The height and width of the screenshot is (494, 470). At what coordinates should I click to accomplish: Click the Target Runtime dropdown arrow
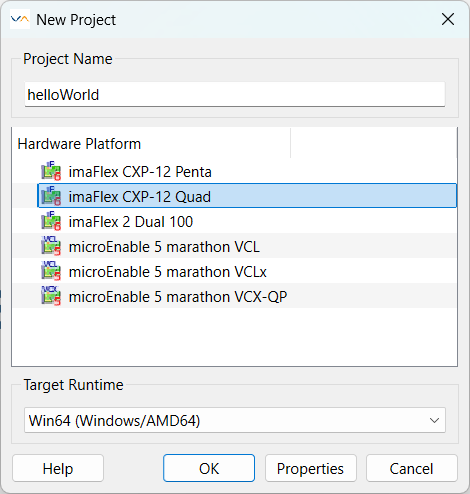click(x=434, y=420)
